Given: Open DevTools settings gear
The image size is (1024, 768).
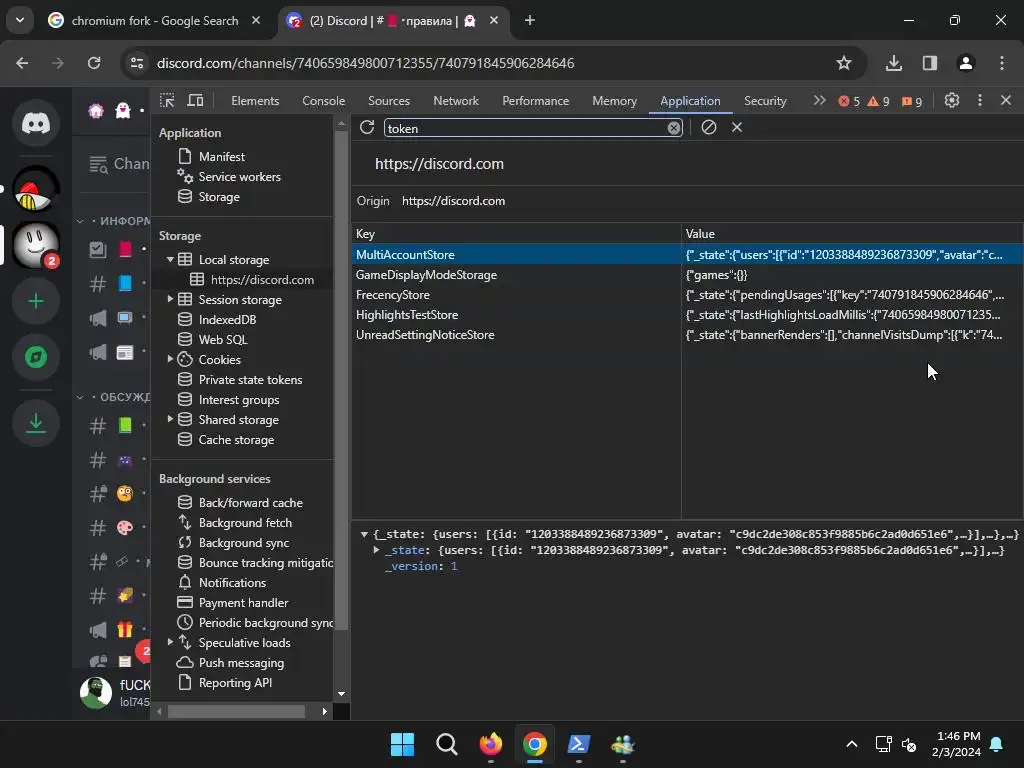Looking at the screenshot, I should coord(952,101).
